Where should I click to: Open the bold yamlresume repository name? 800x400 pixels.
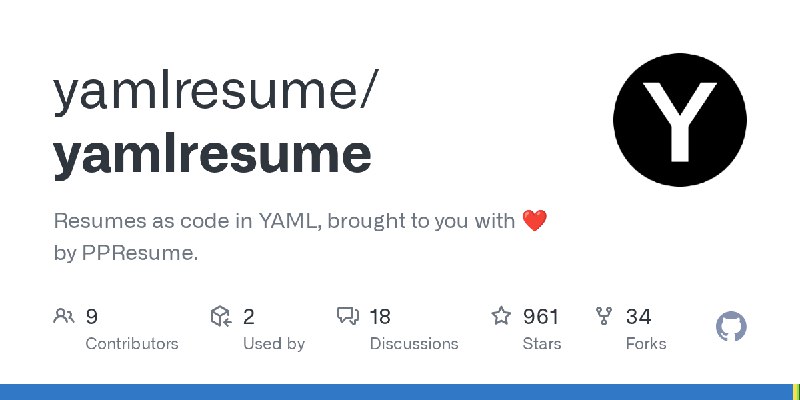(x=212, y=154)
